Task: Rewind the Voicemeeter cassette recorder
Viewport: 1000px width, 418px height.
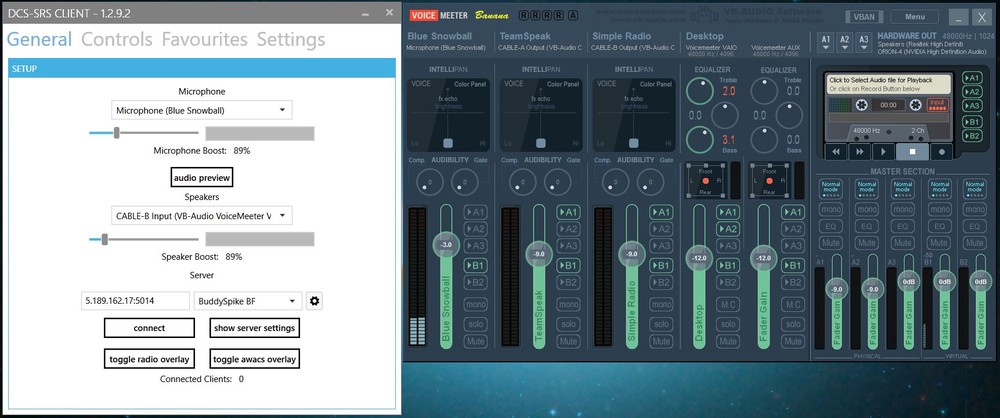Action: coord(835,151)
